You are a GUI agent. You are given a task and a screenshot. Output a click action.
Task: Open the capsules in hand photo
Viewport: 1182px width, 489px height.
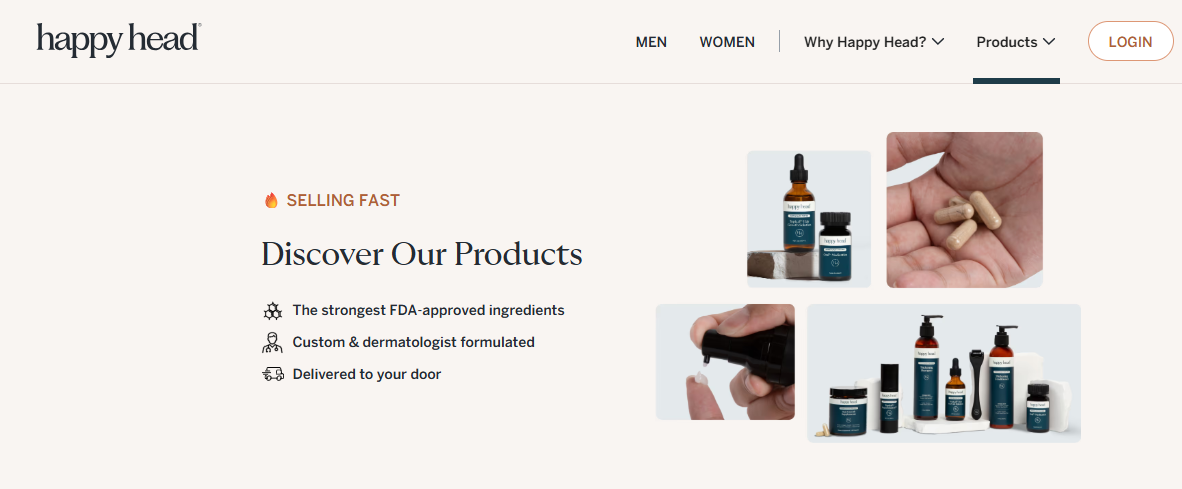(x=964, y=210)
